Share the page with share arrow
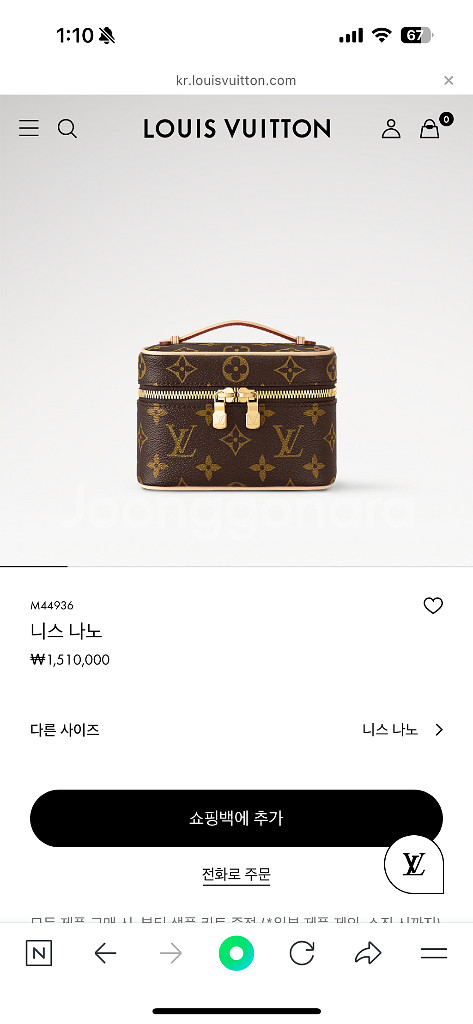 [368, 953]
